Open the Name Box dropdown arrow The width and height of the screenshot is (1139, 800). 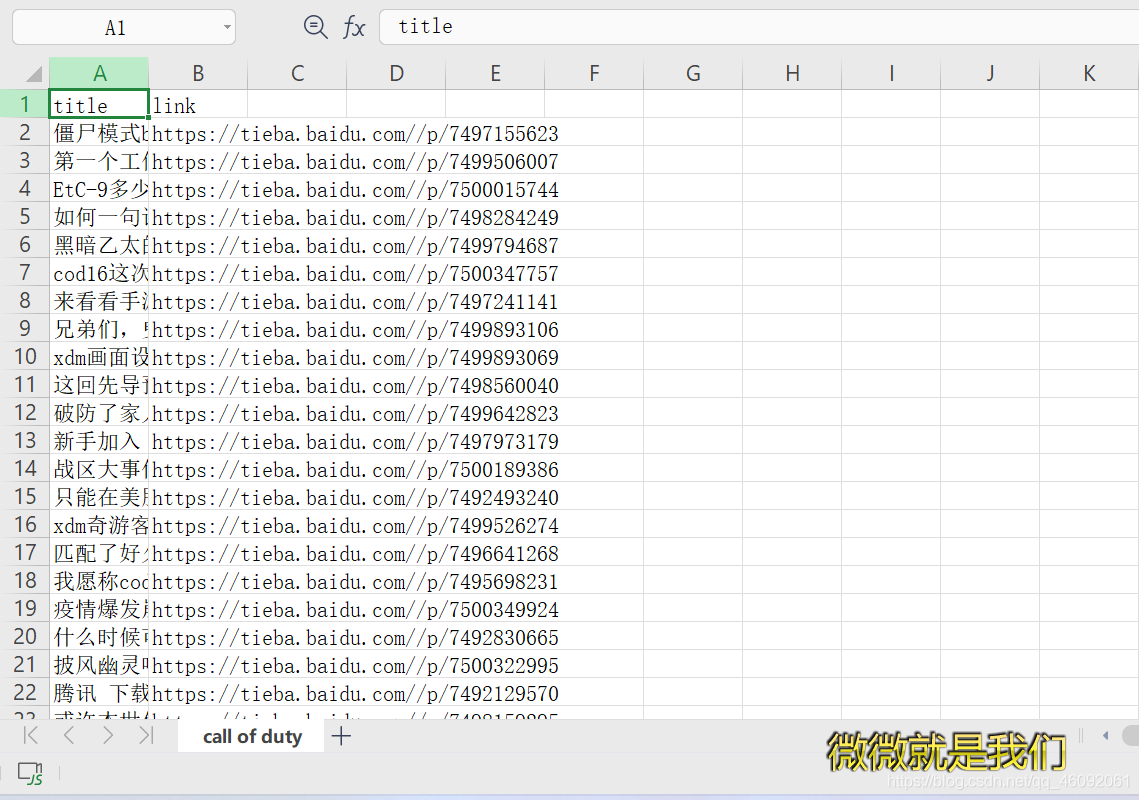coord(227,27)
